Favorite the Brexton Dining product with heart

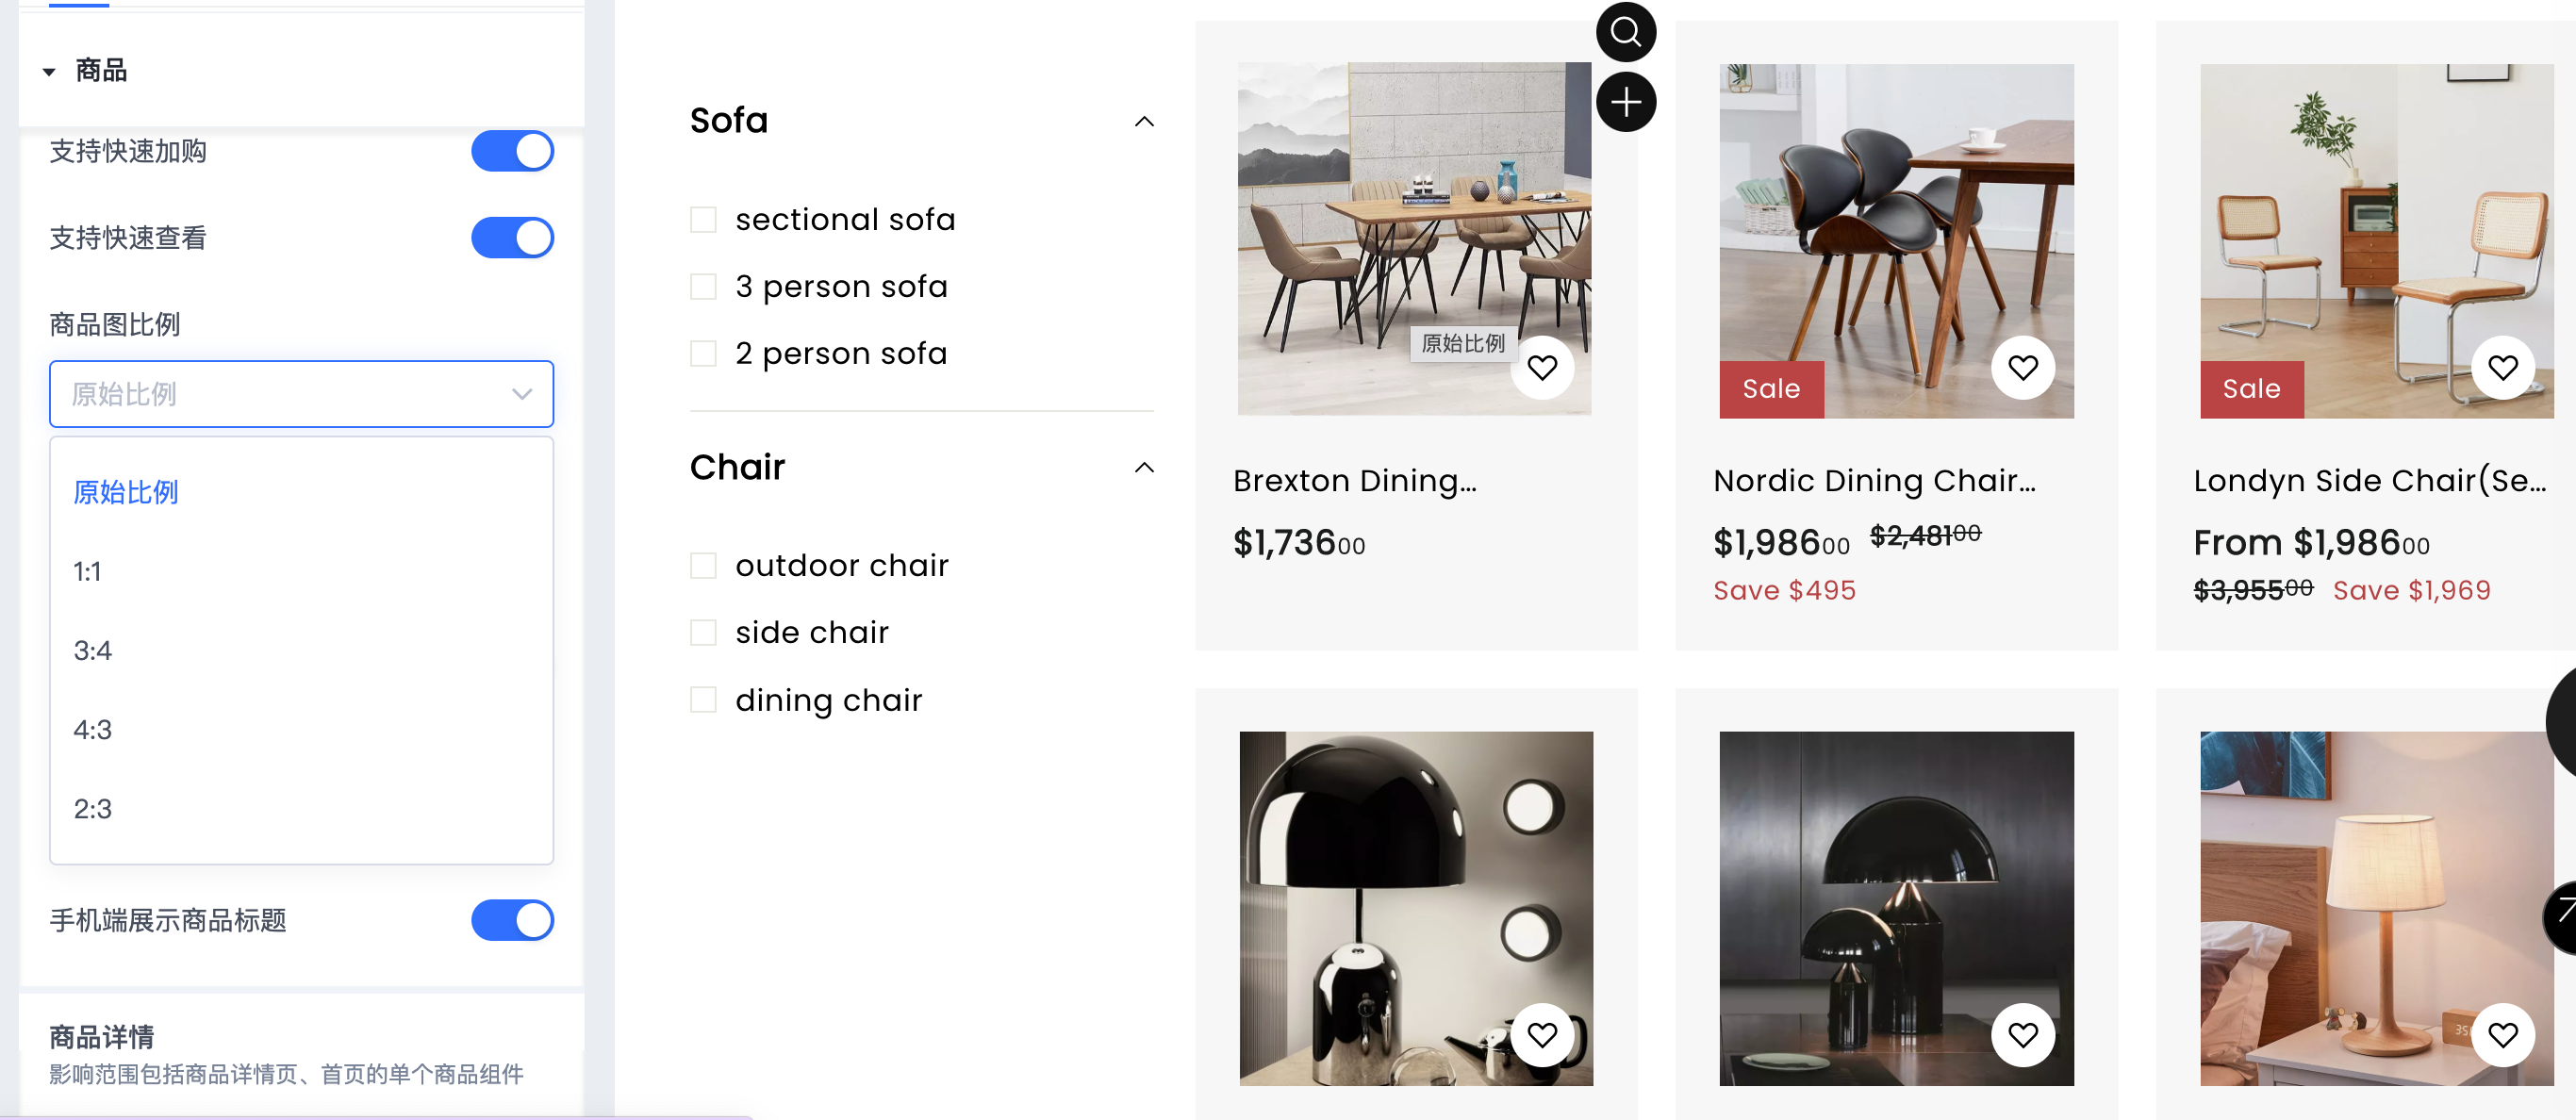(1542, 368)
